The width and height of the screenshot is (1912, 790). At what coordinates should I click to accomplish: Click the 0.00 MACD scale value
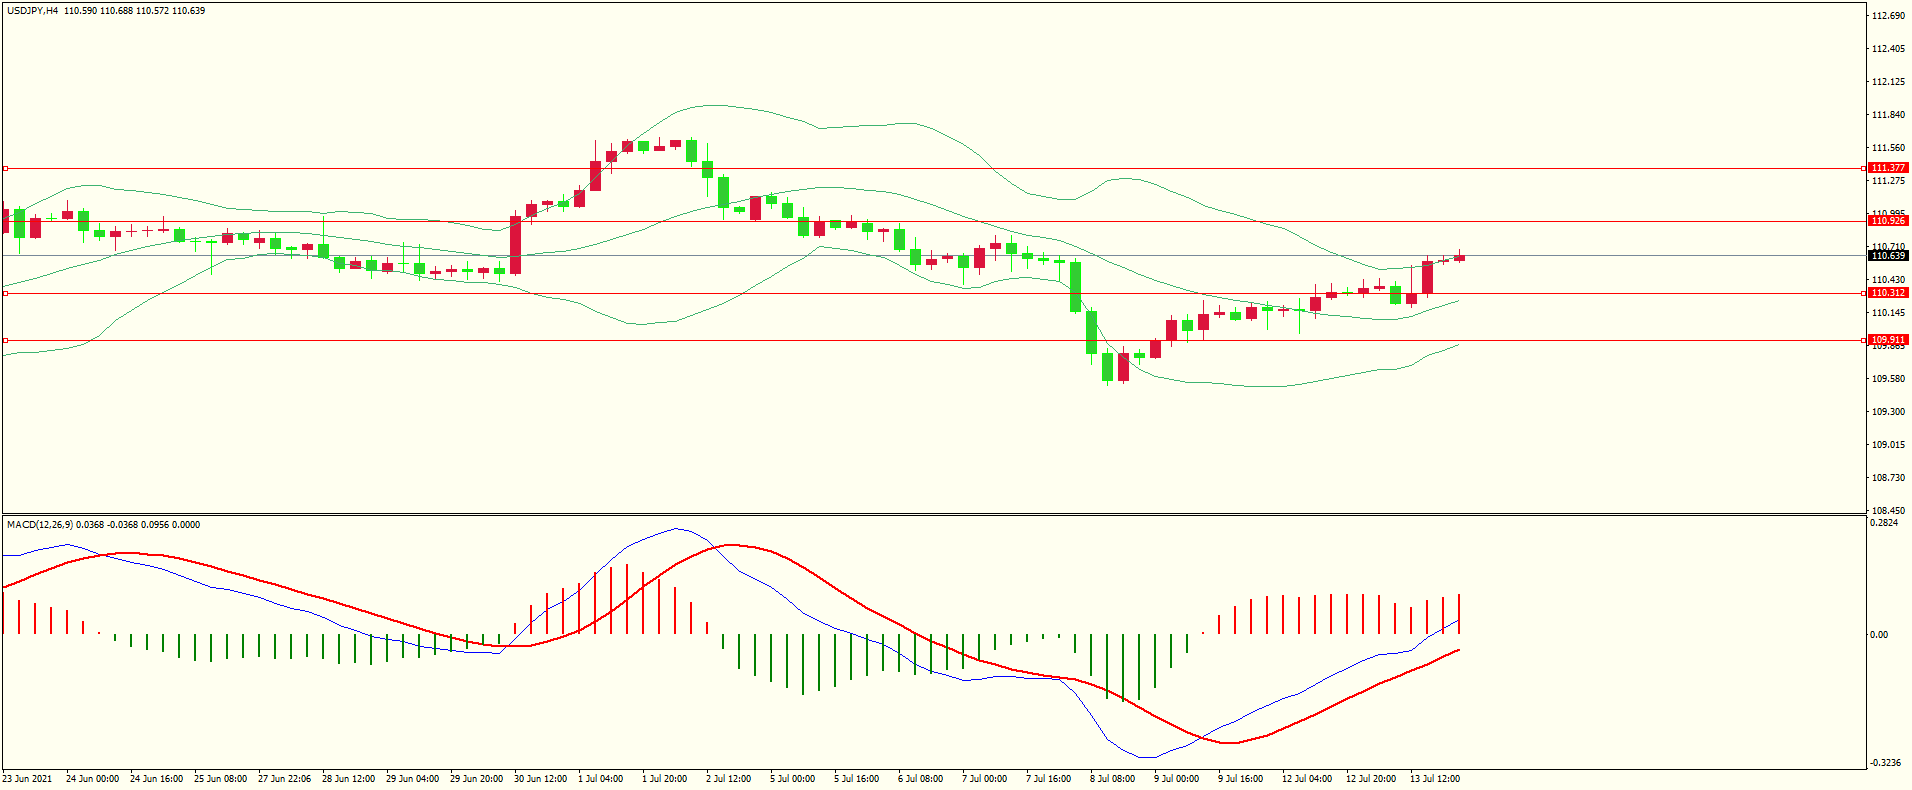[x=1879, y=635]
